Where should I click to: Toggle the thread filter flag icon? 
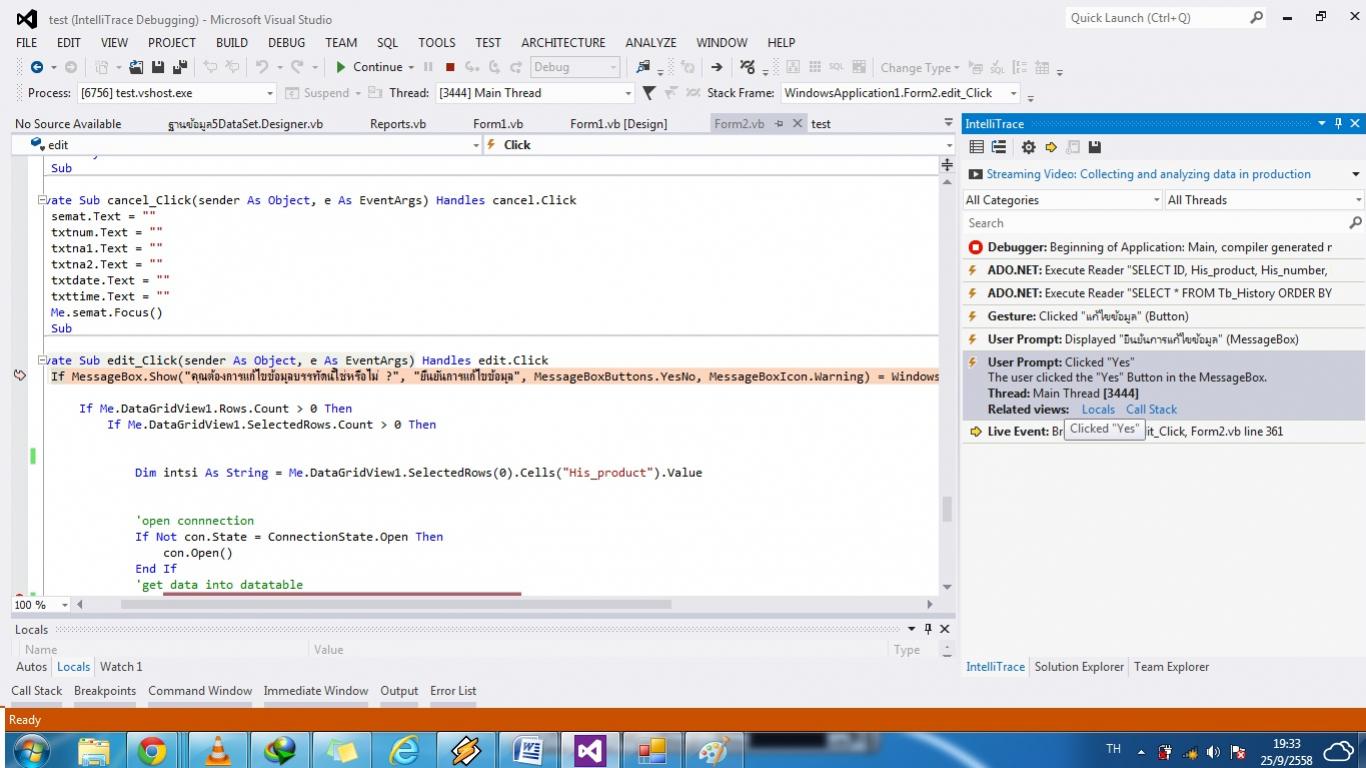pos(649,93)
